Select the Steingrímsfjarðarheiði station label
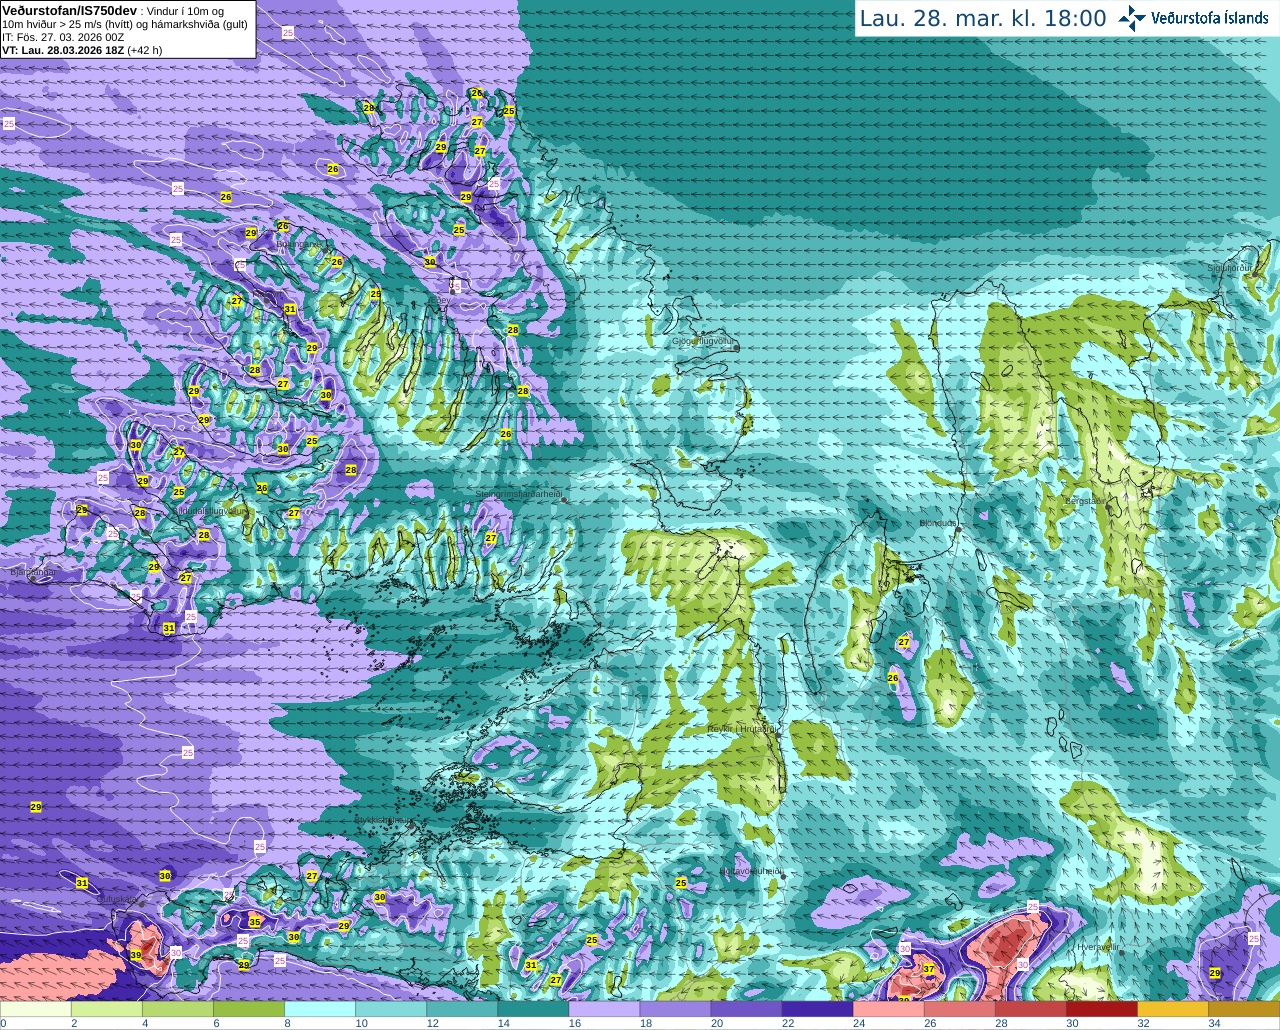The image size is (1280, 1030). click(x=518, y=494)
